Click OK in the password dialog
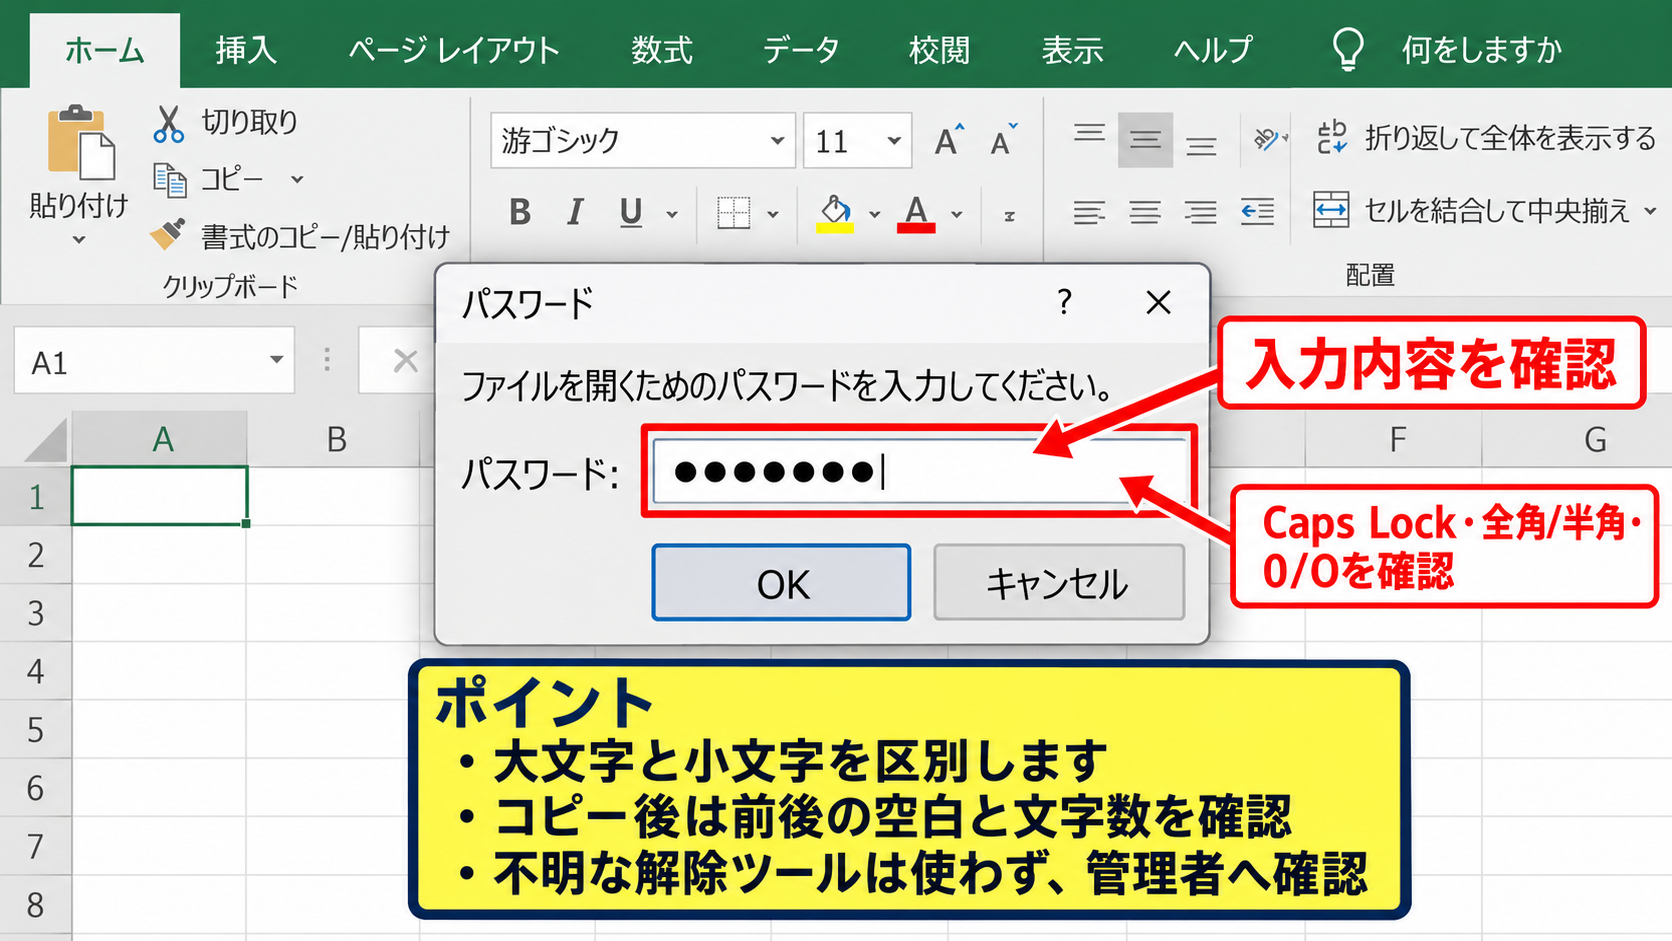This screenshot has height=941, width=1672. 781,583
